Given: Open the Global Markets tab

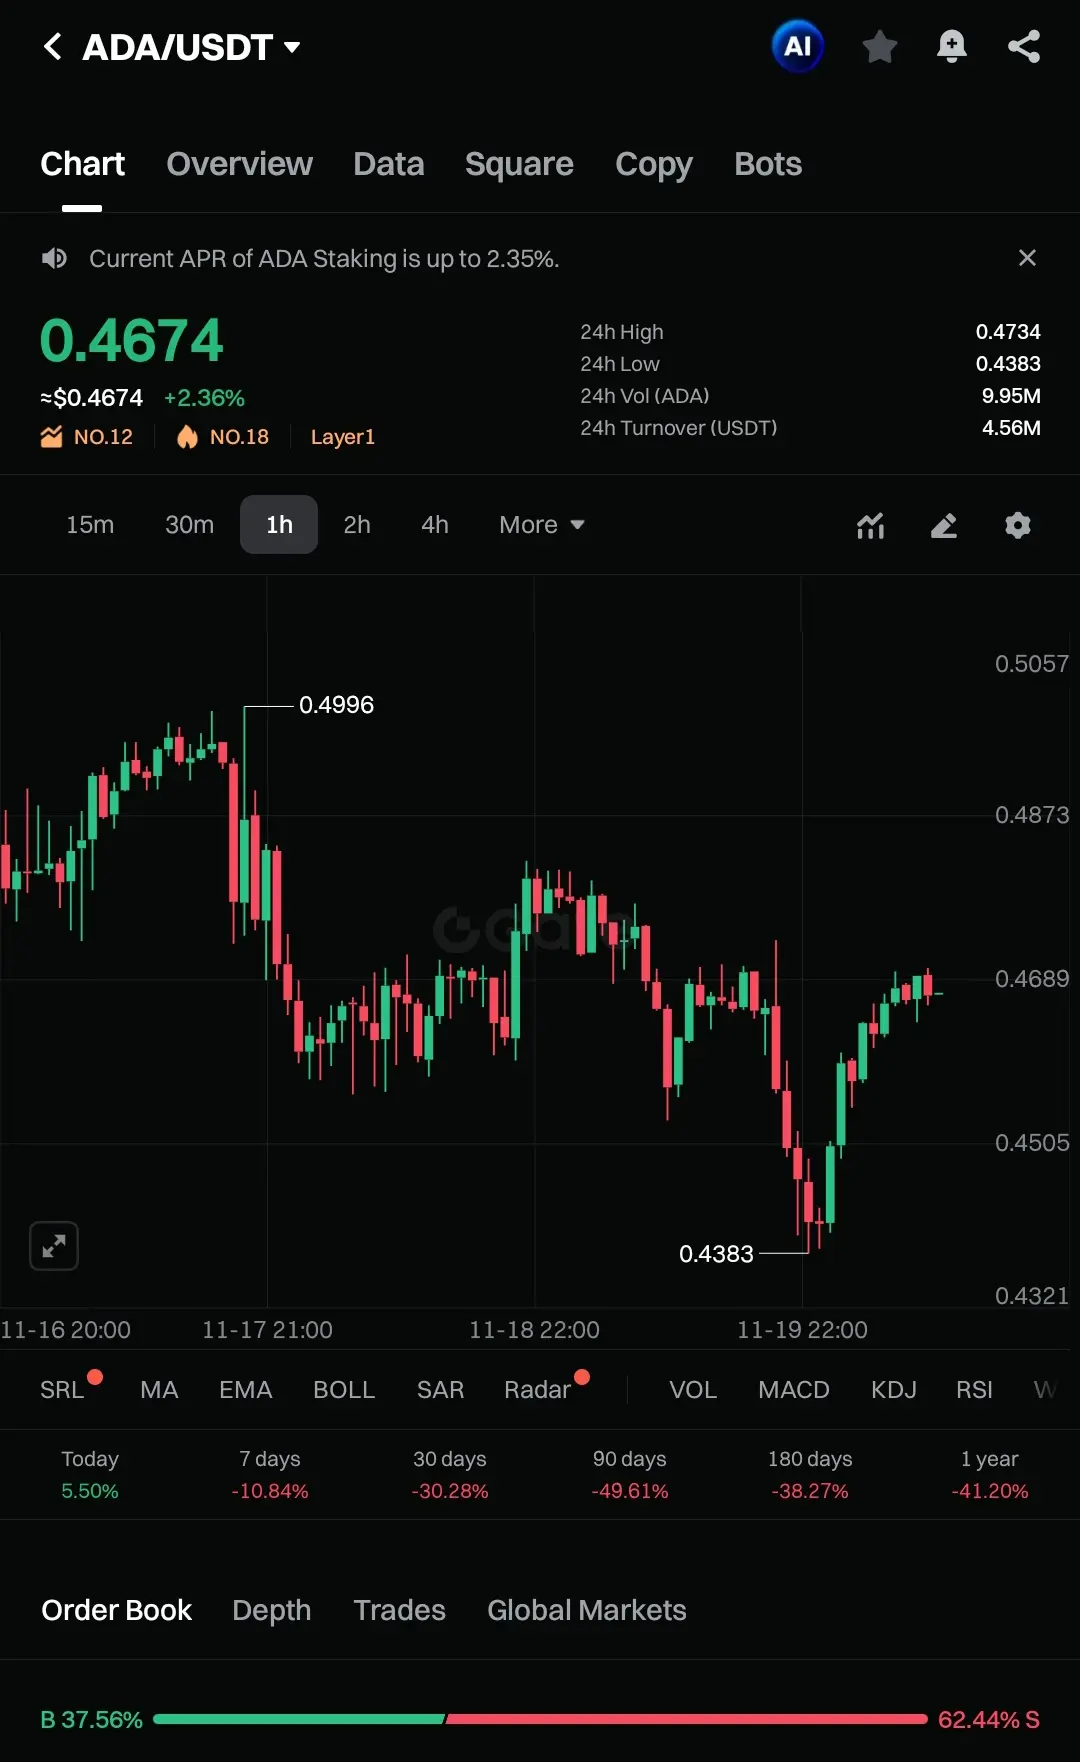Looking at the screenshot, I should 587,1610.
